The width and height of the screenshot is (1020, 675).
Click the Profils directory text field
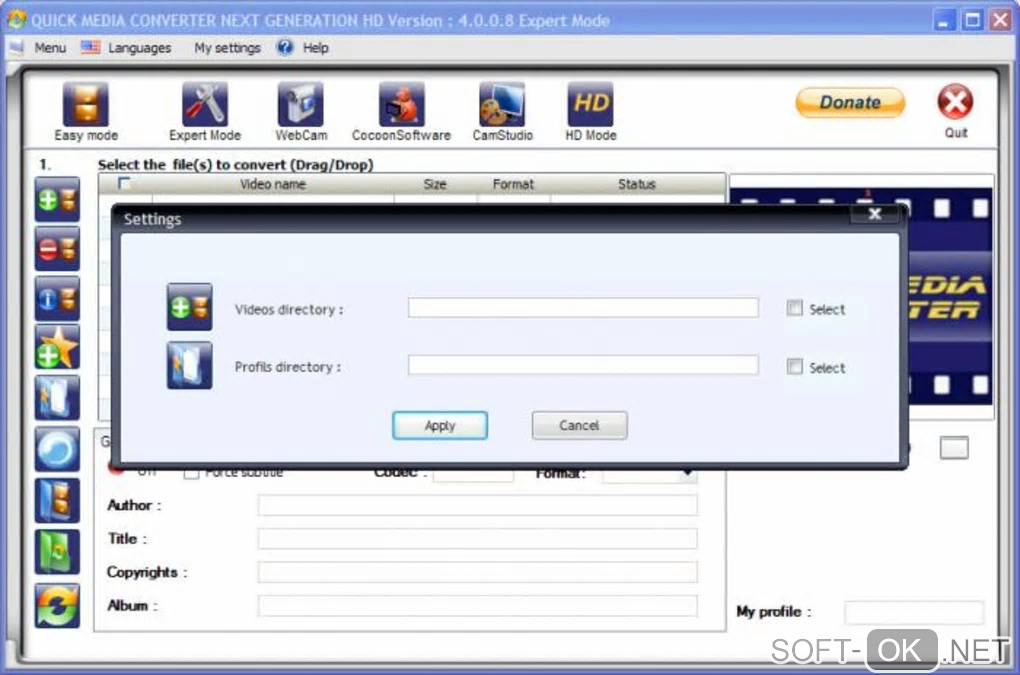583,365
